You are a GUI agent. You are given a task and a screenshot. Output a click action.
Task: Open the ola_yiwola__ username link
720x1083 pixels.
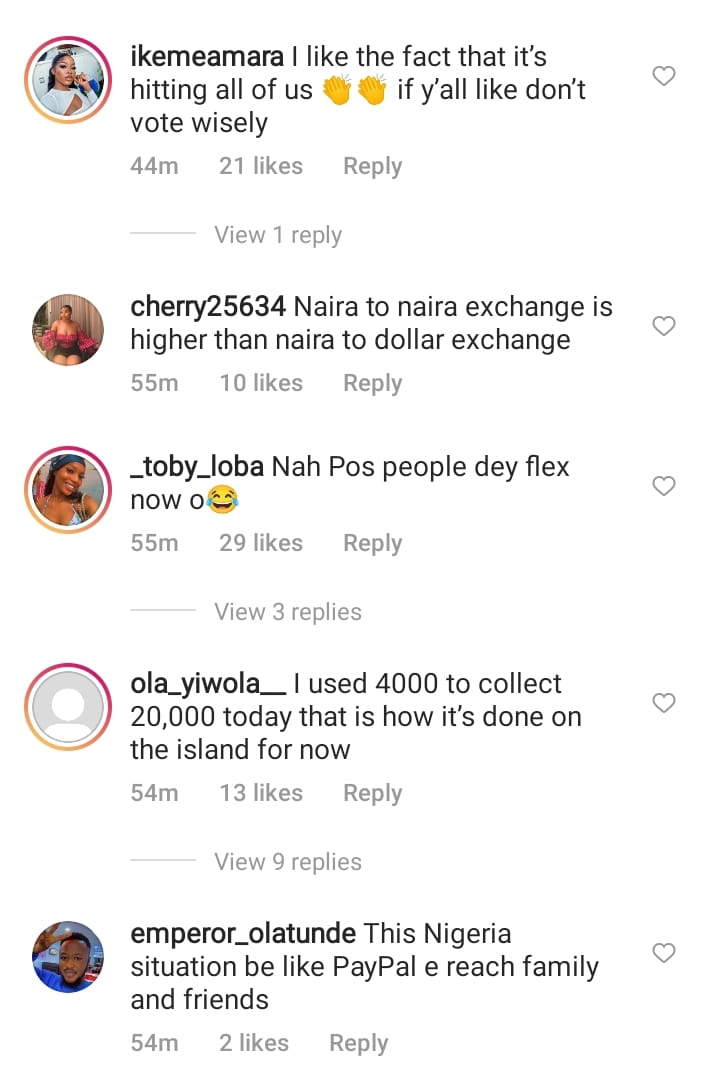click(x=208, y=684)
